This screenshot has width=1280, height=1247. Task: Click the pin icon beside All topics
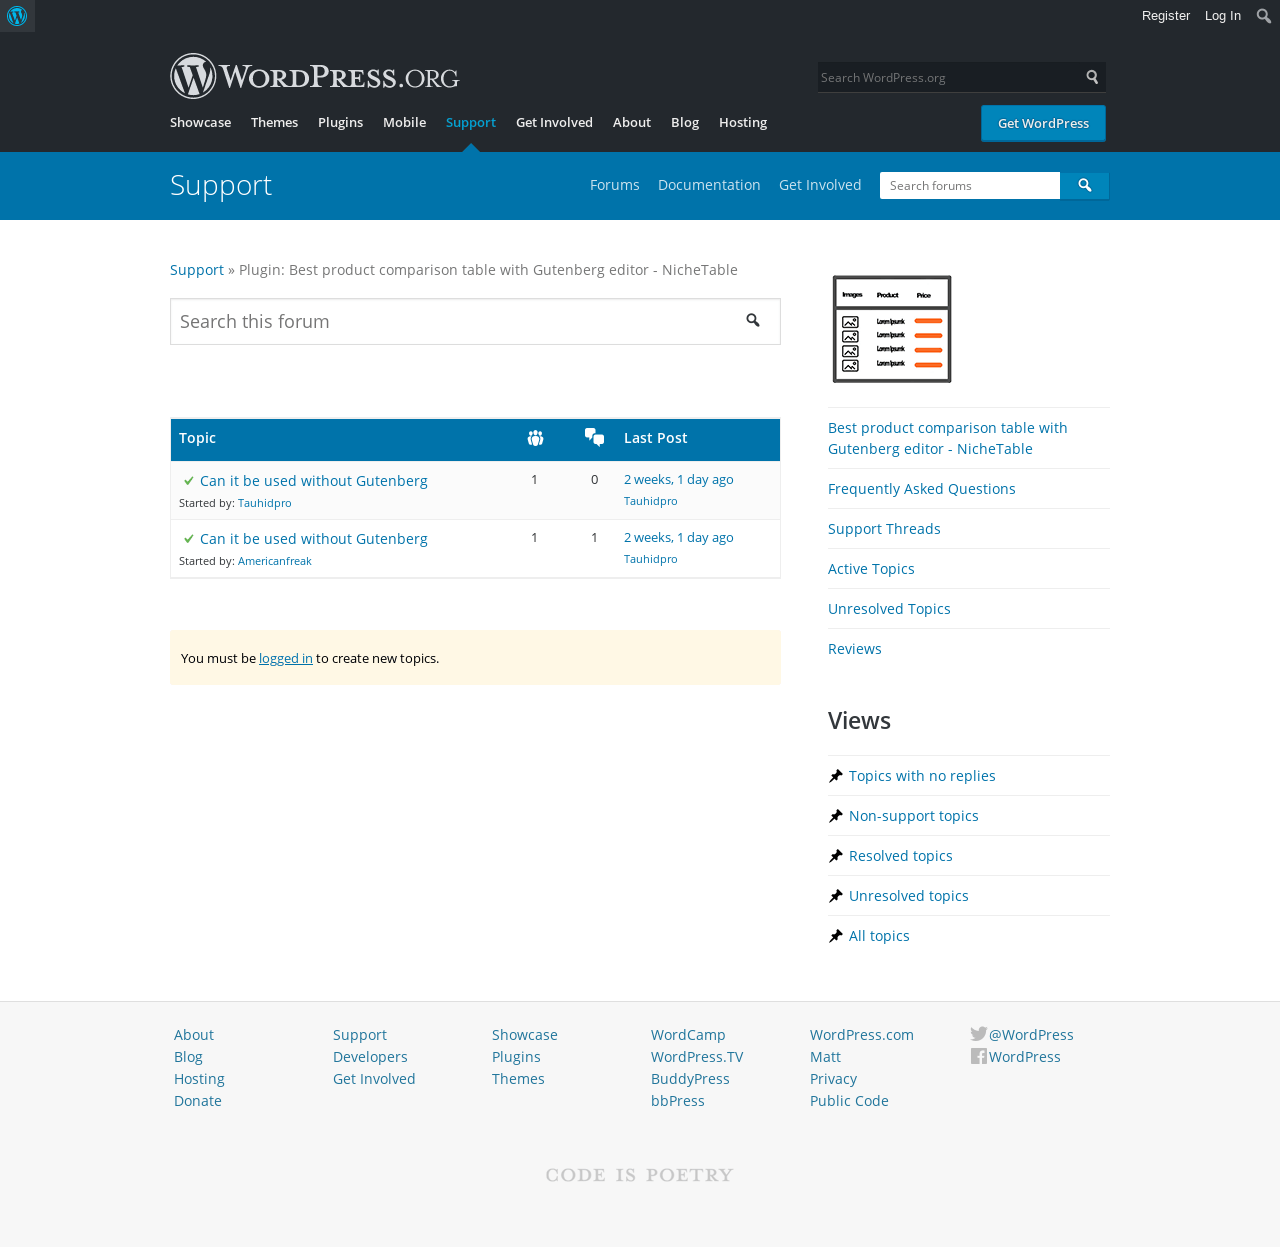tap(836, 936)
